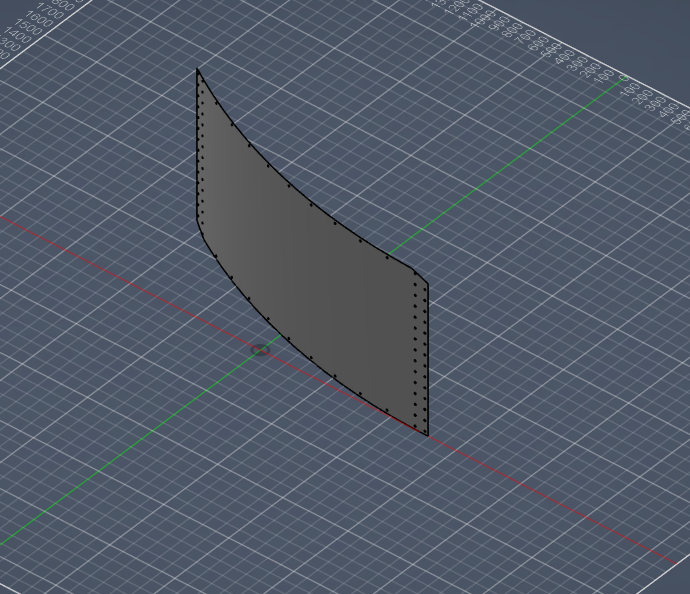Click the "1500" grid ruler label

[27, 29]
